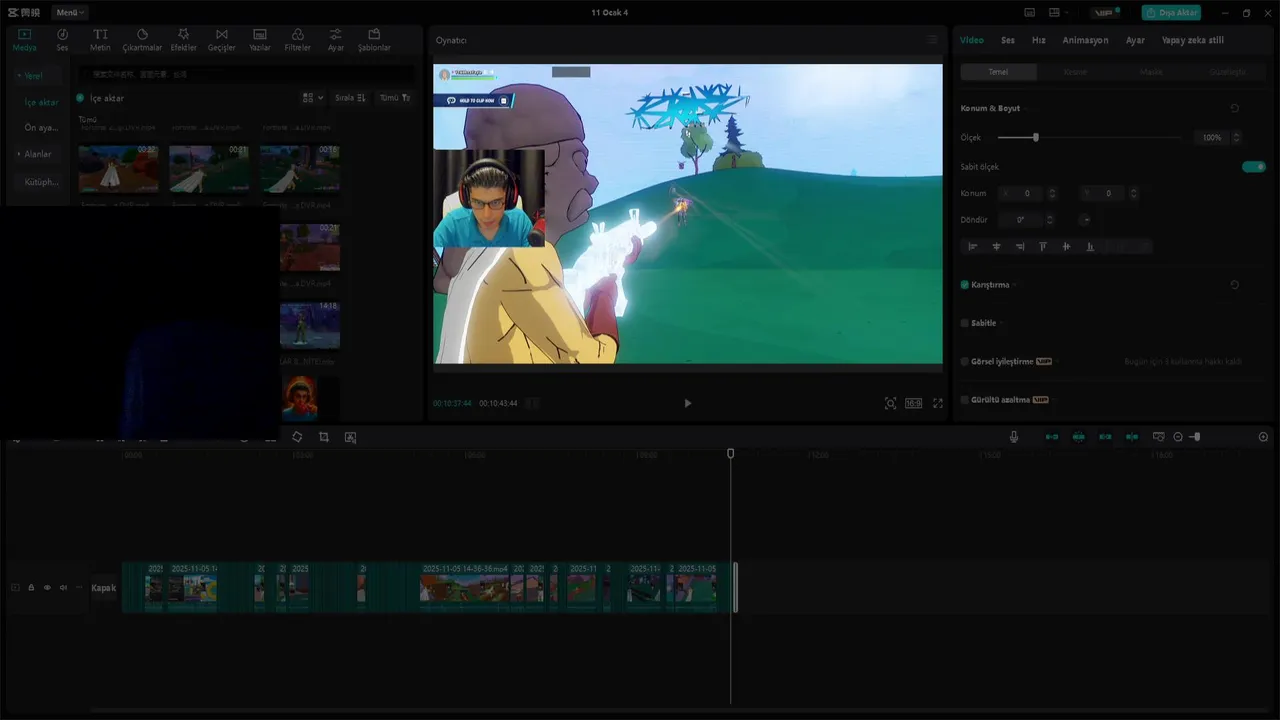Click the microphone record voiceover icon

[1014, 437]
